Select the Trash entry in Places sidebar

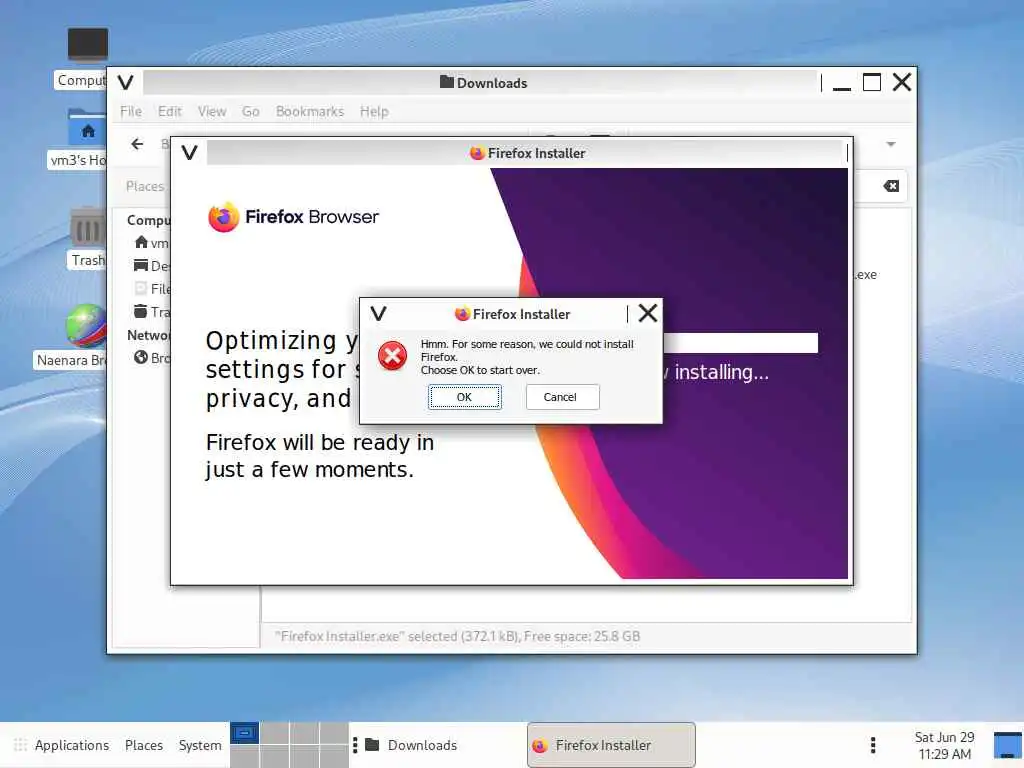pos(152,312)
